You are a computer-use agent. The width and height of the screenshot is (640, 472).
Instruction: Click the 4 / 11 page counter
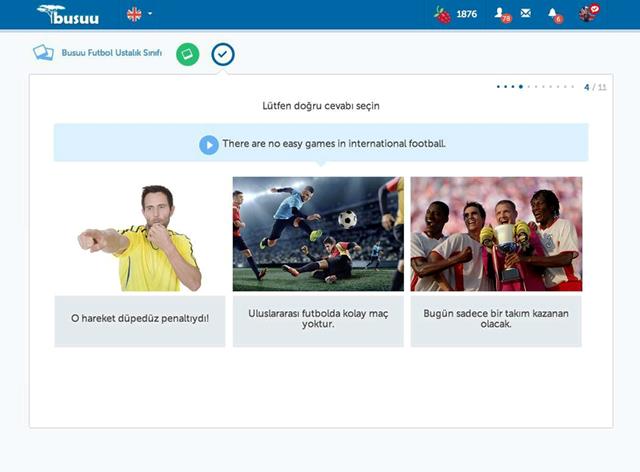point(595,87)
